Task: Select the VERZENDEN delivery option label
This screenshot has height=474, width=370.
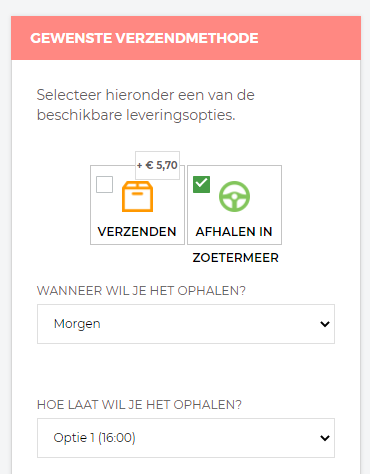Action: click(137, 232)
